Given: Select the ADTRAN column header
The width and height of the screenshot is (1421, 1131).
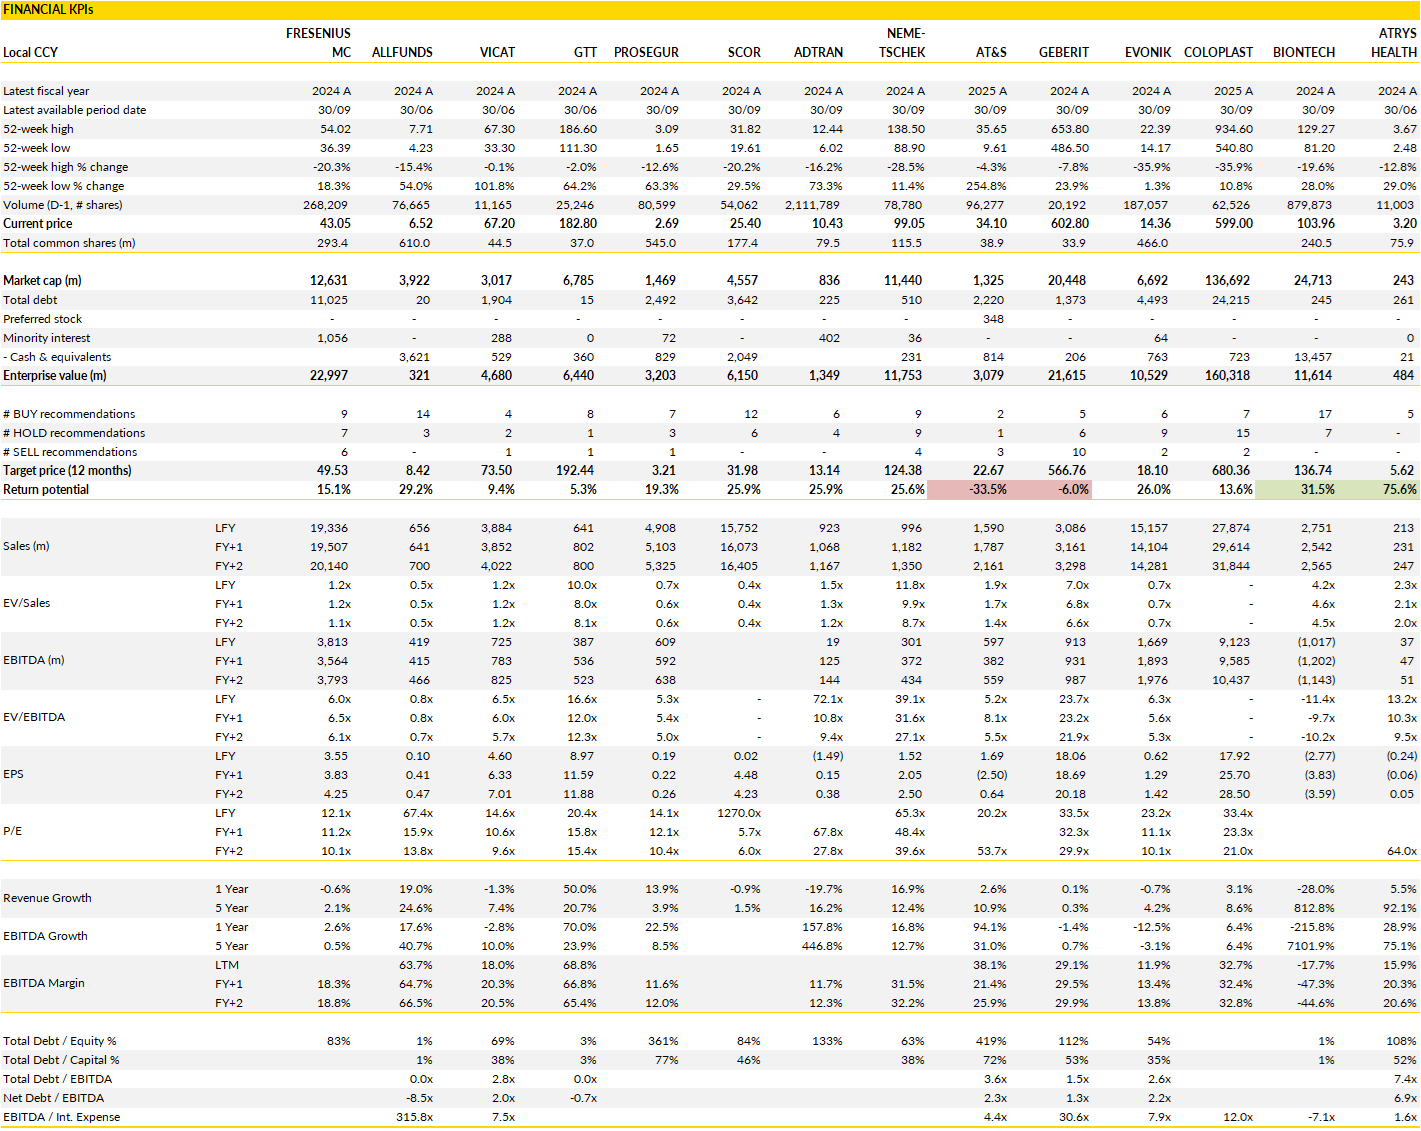Looking at the screenshot, I should (818, 52).
